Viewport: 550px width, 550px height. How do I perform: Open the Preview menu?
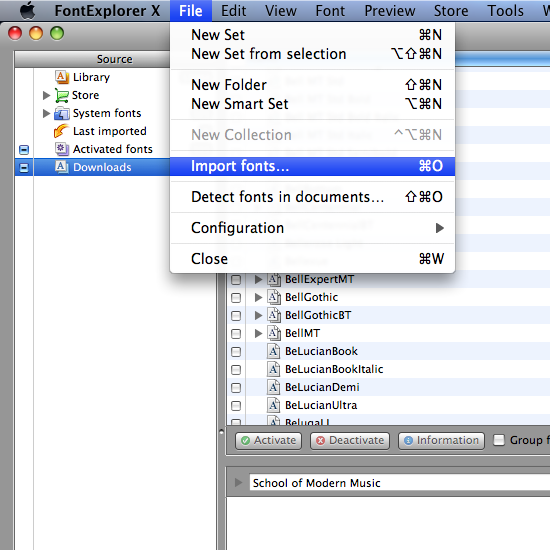point(390,11)
